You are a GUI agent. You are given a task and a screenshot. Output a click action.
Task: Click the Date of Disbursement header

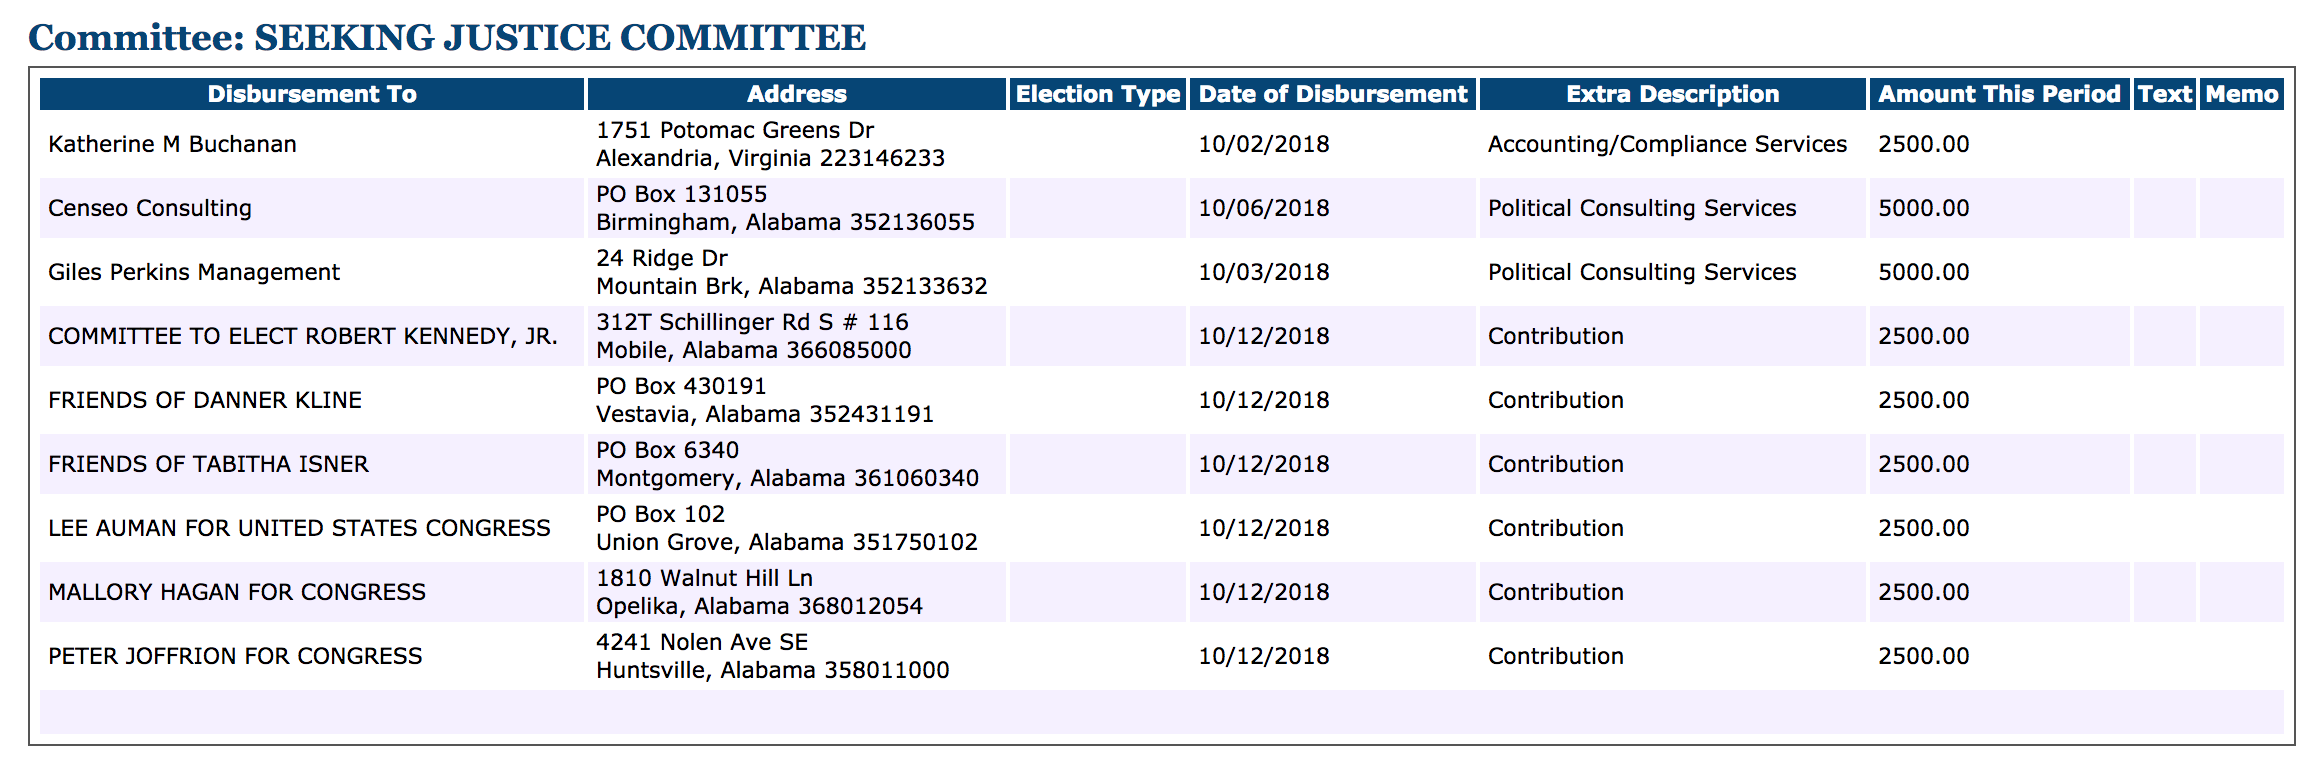click(1332, 94)
